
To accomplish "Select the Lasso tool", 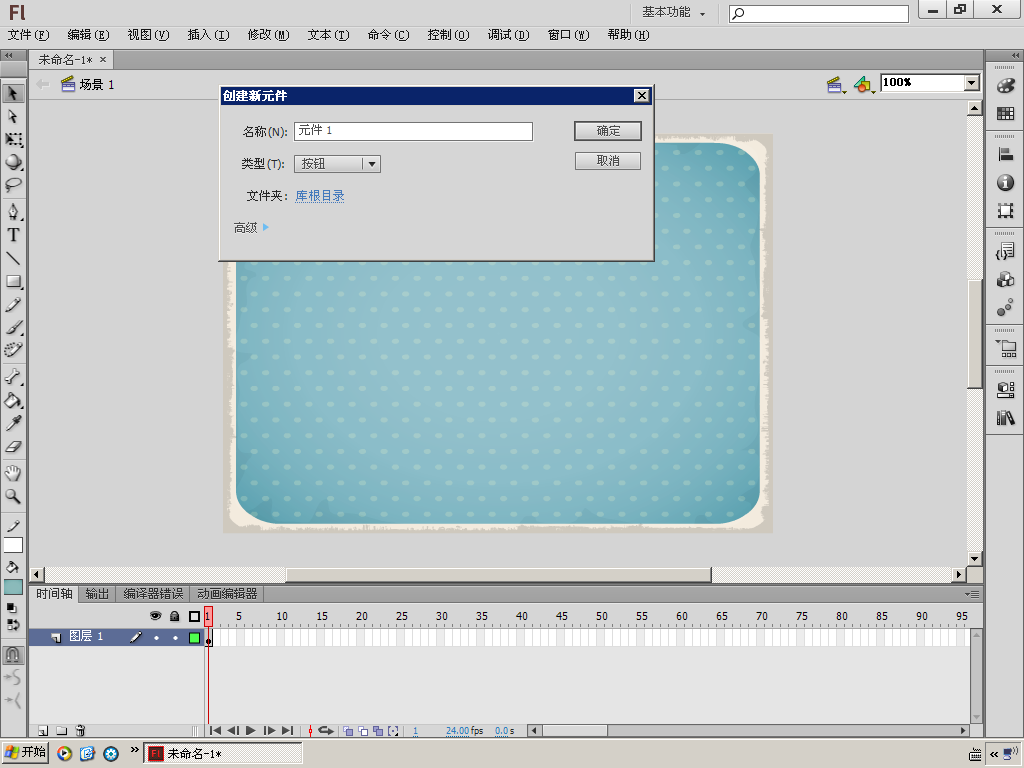I will click(13, 185).
